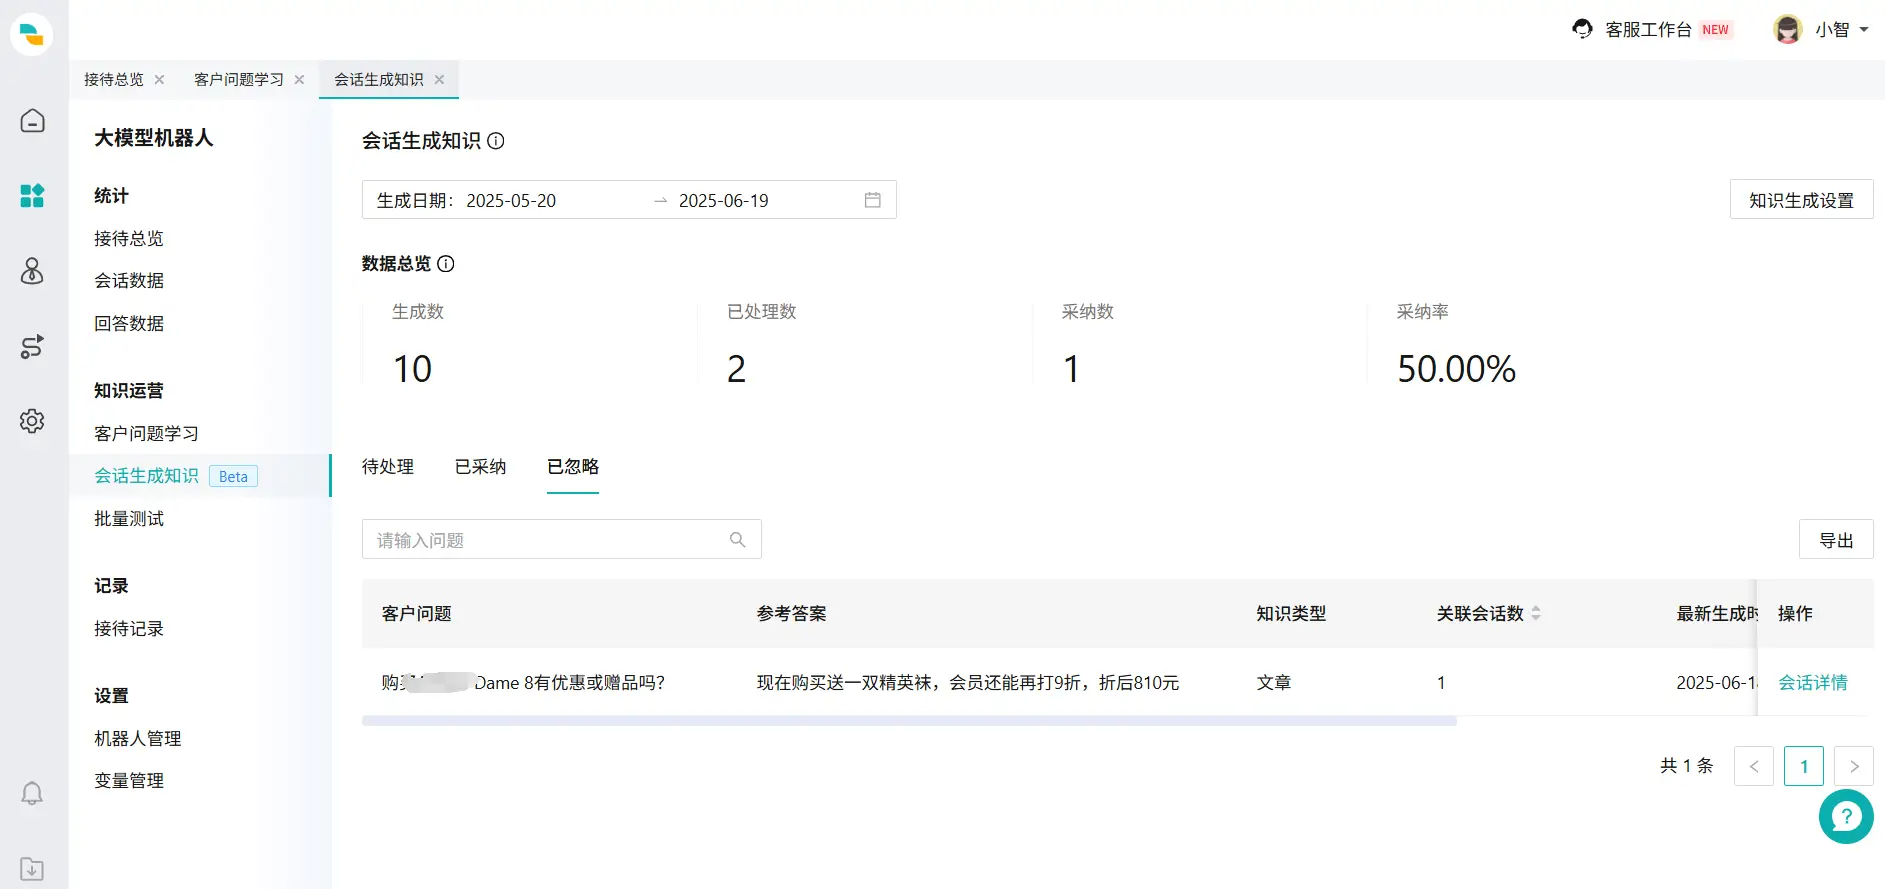Click the 文章 knowledge type cell
The image size is (1885, 889).
[x=1274, y=683]
